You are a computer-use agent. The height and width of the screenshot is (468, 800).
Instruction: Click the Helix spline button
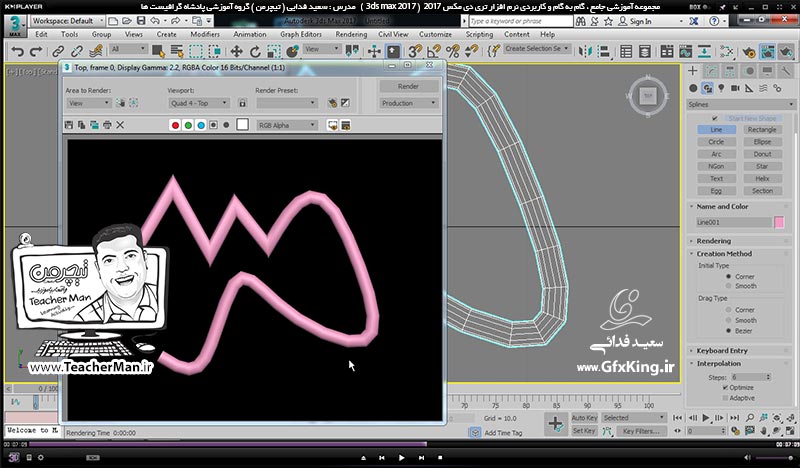coord(762,179)
